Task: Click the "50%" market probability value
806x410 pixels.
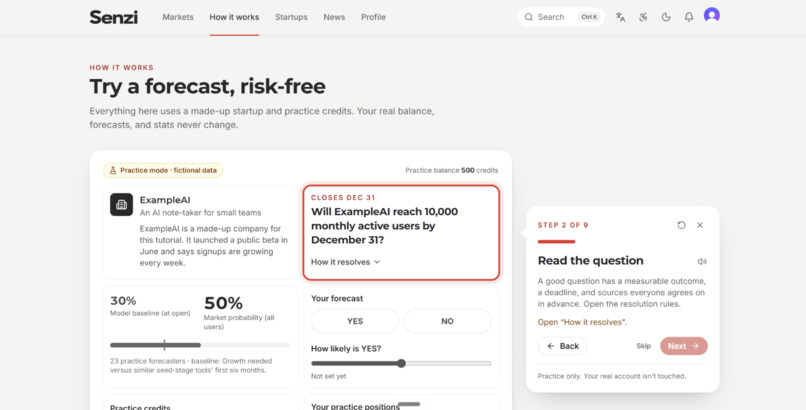Action: pos(223,303)
